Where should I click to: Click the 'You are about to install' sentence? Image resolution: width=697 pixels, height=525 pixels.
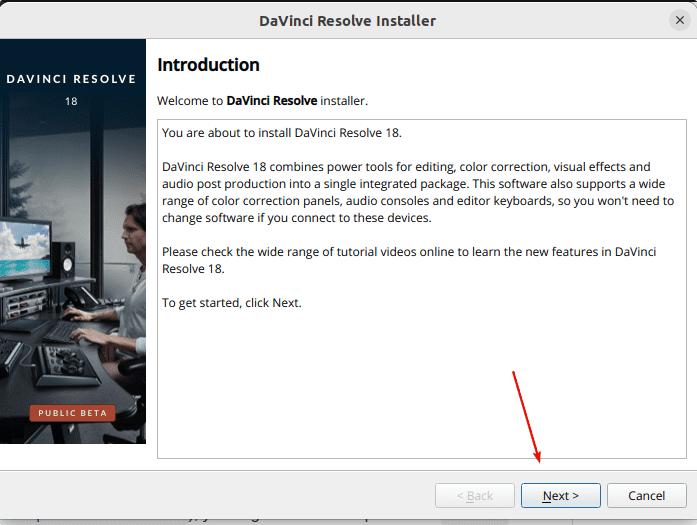point(281,133)
